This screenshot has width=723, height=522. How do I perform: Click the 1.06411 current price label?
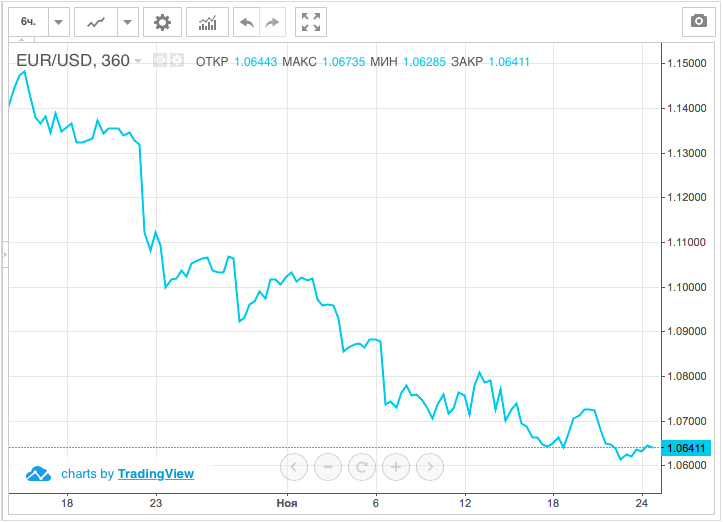coord(685,448)
